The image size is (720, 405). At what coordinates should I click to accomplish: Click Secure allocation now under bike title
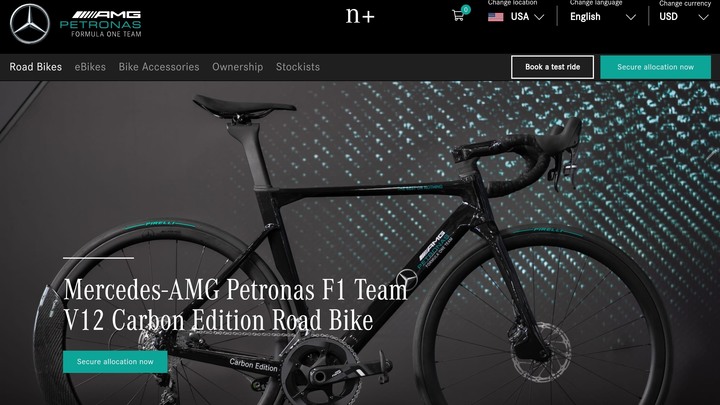pyautogui.click(x=115, y=362)
